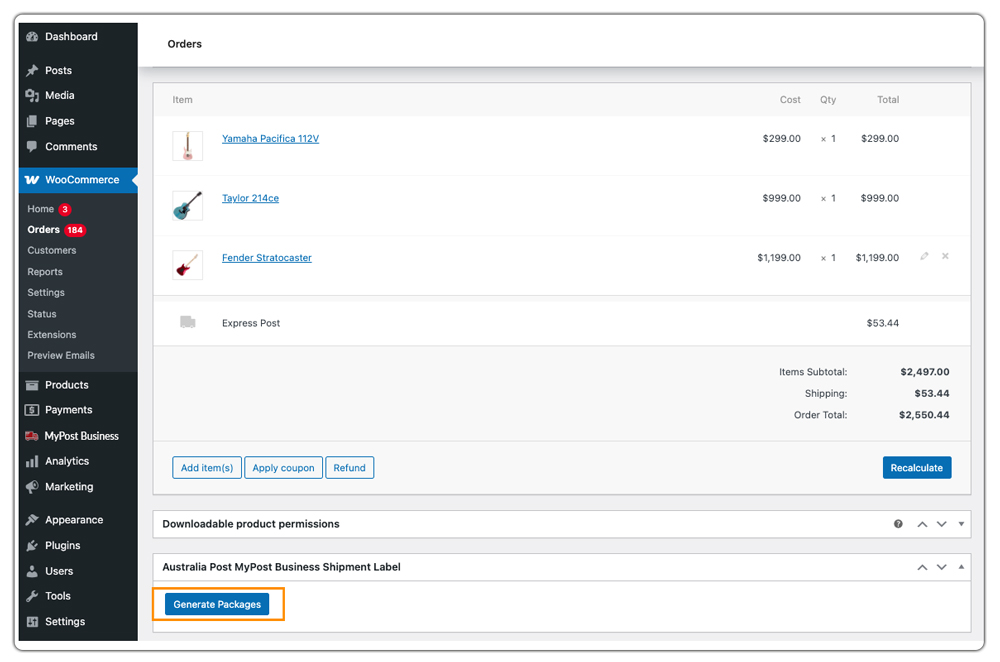1000x662 pixels.
Task: Click the Recalculate button
Action: [916, 467]
